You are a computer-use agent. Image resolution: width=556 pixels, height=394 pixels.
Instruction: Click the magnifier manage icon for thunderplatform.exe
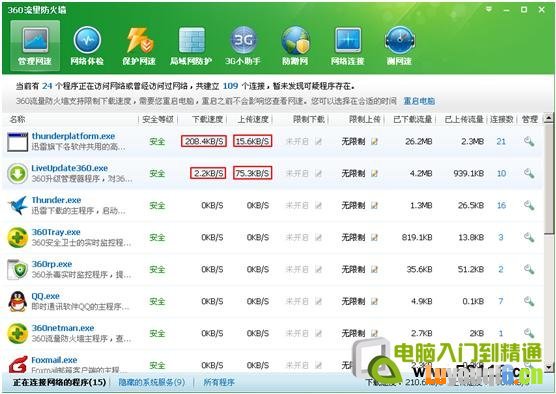pos(529,141)
